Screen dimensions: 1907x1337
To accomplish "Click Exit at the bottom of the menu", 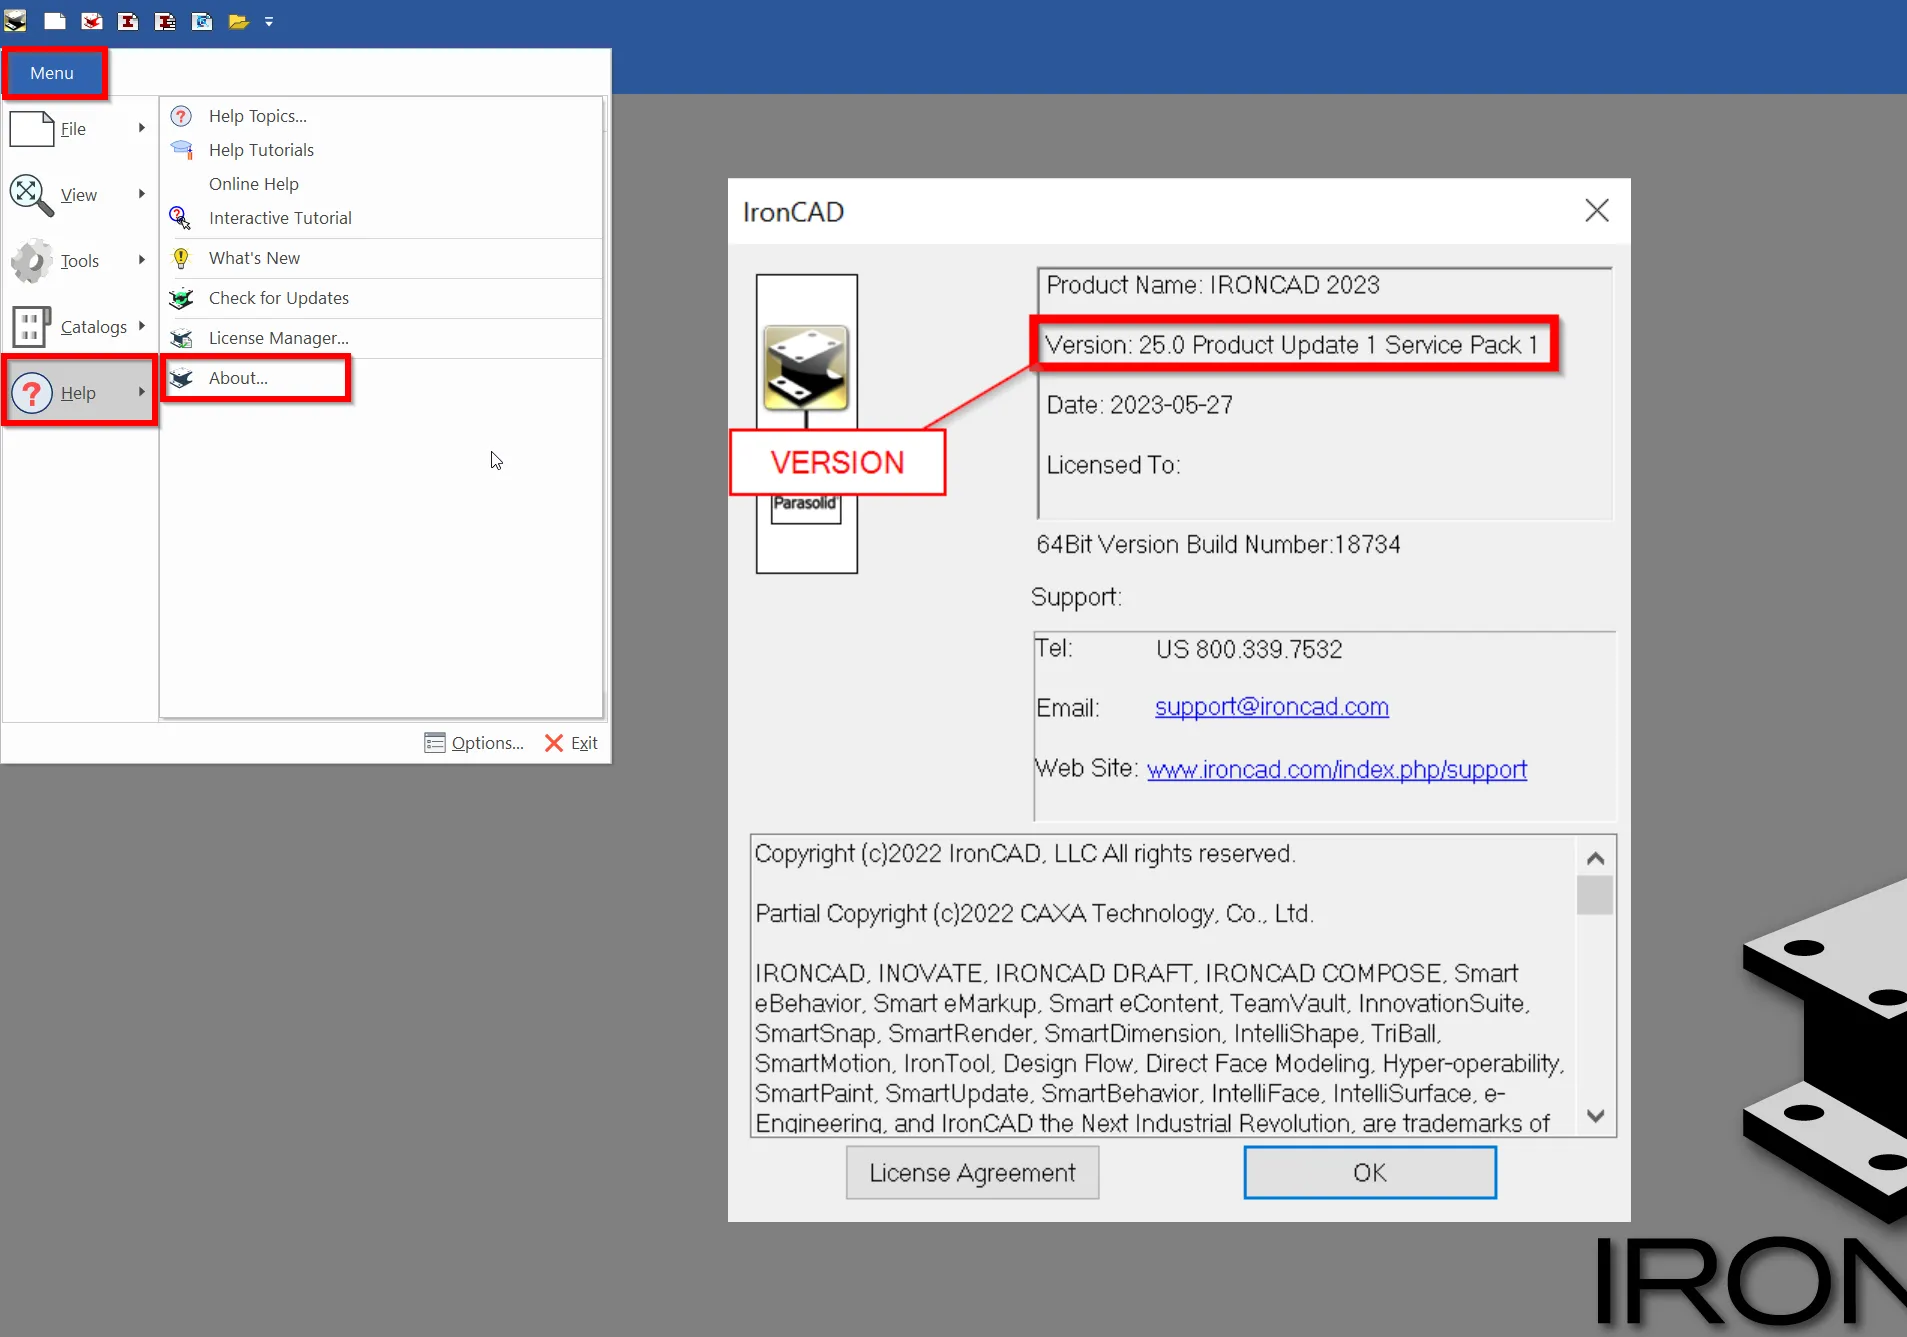I will [582, 742].
